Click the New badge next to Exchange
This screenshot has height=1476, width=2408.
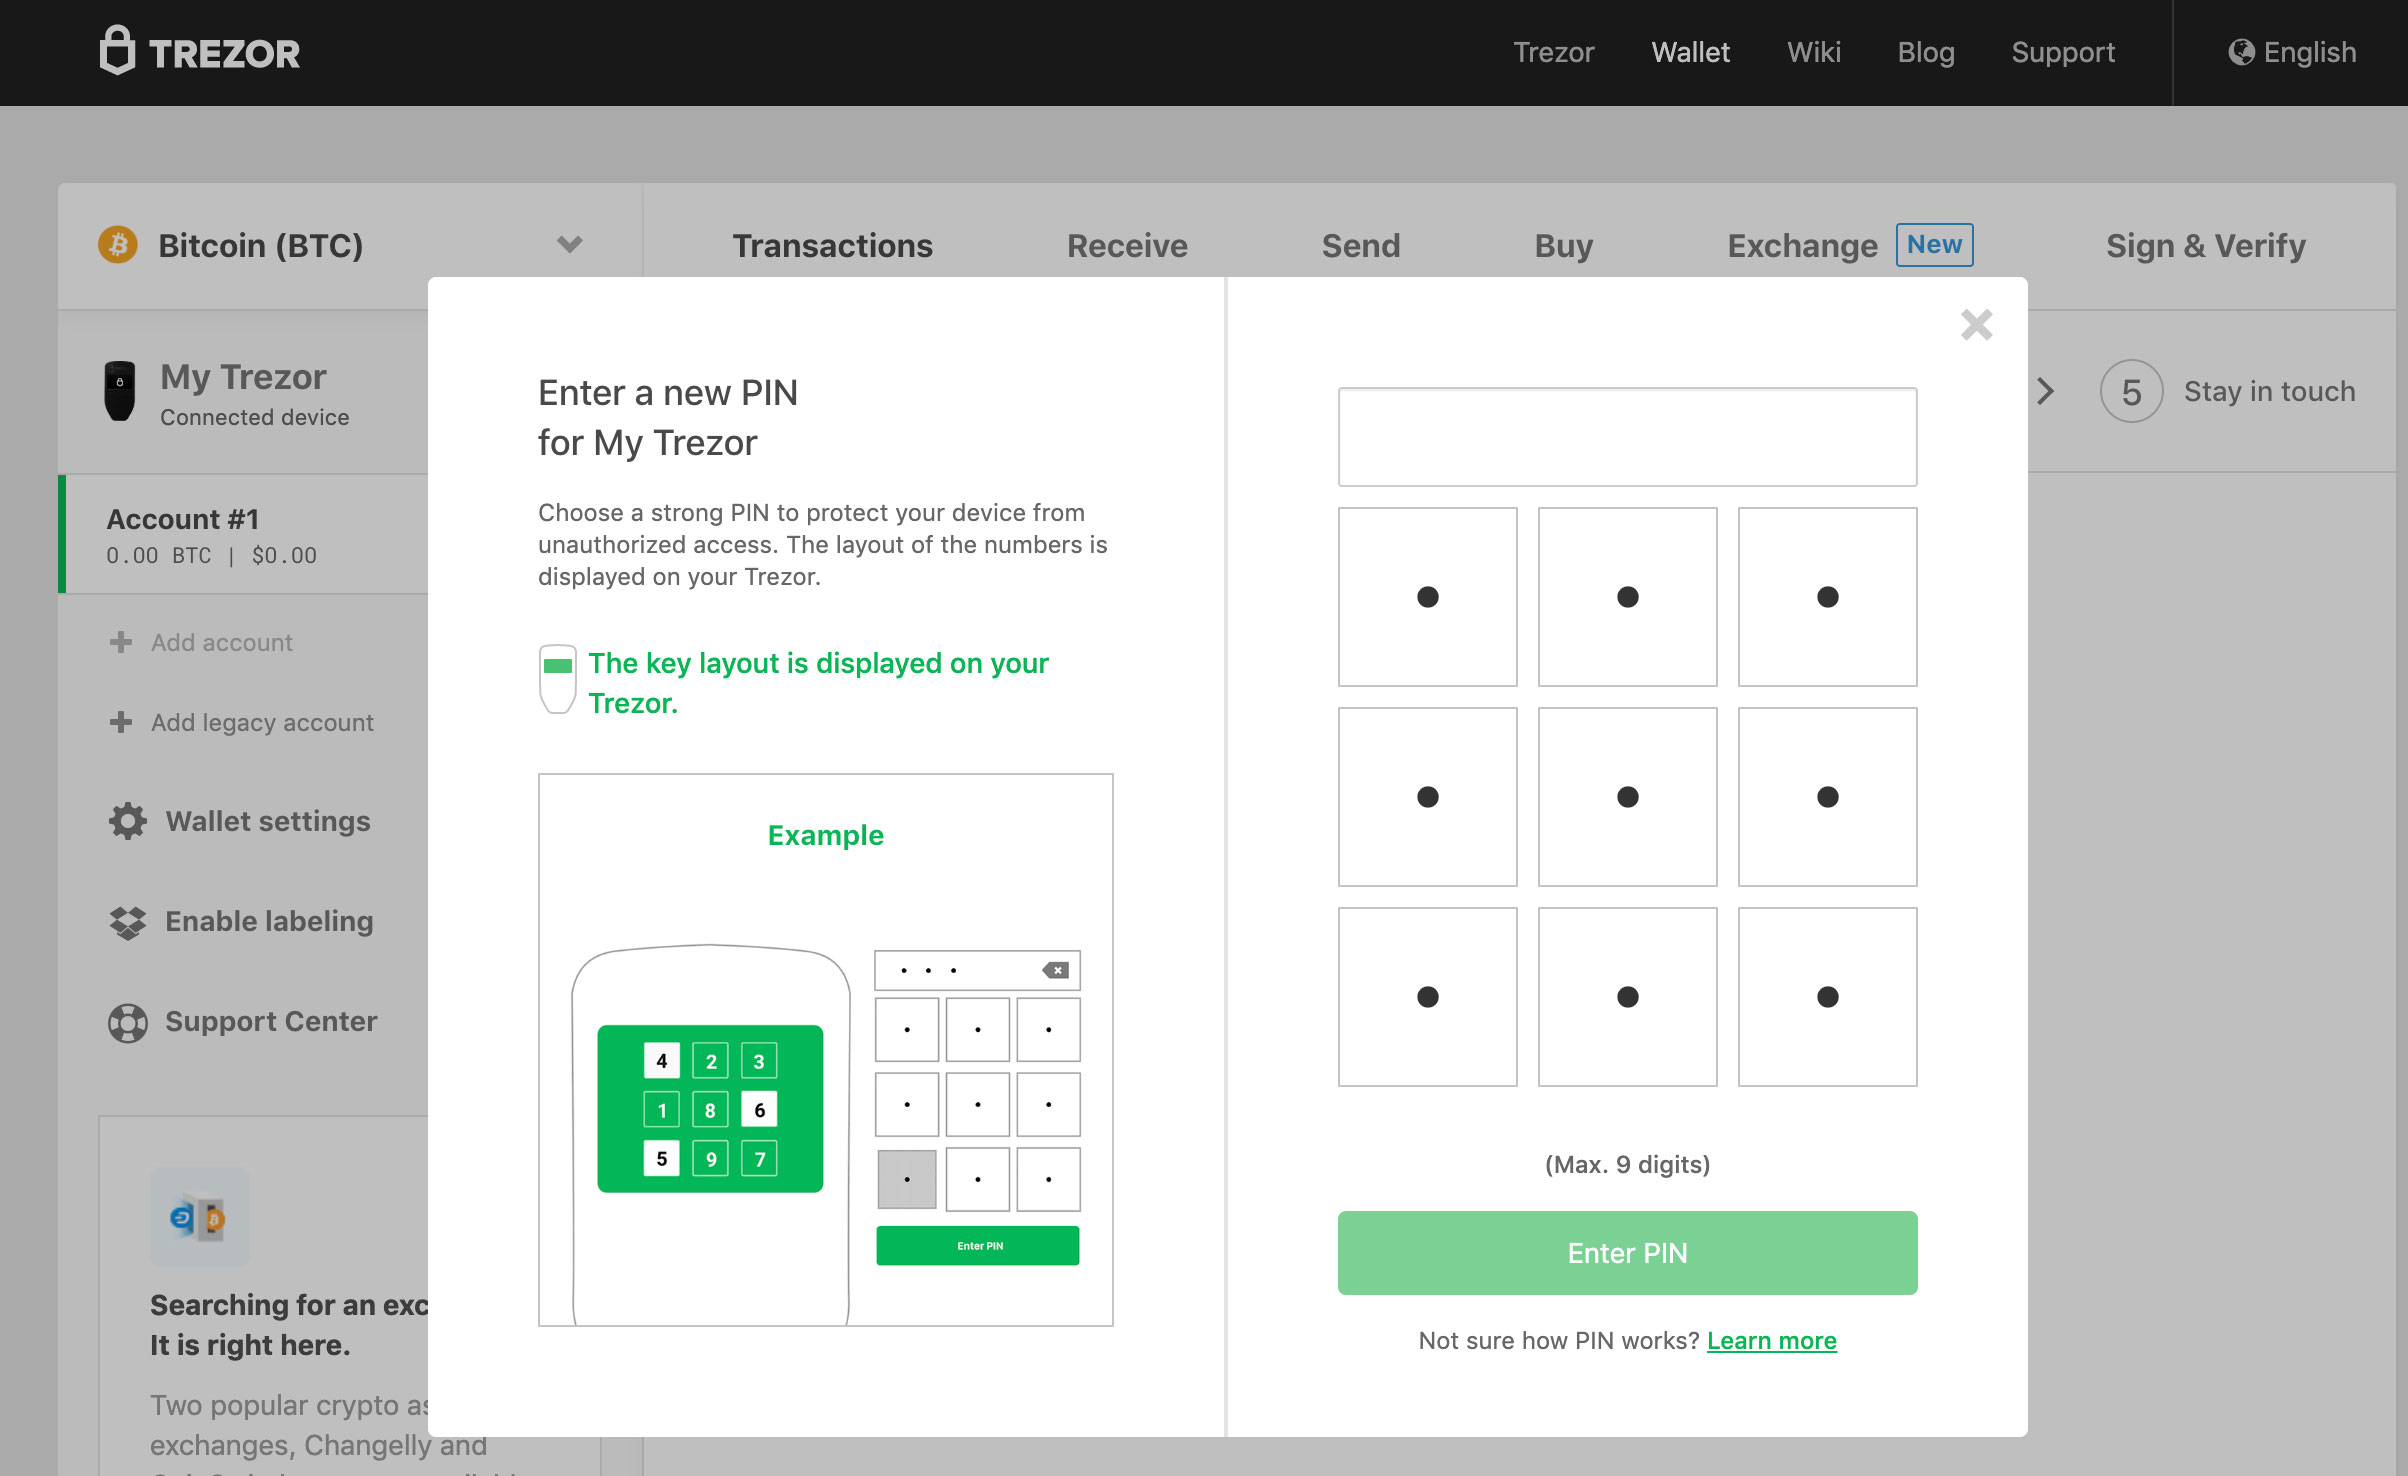click(x=1934, y=245)
